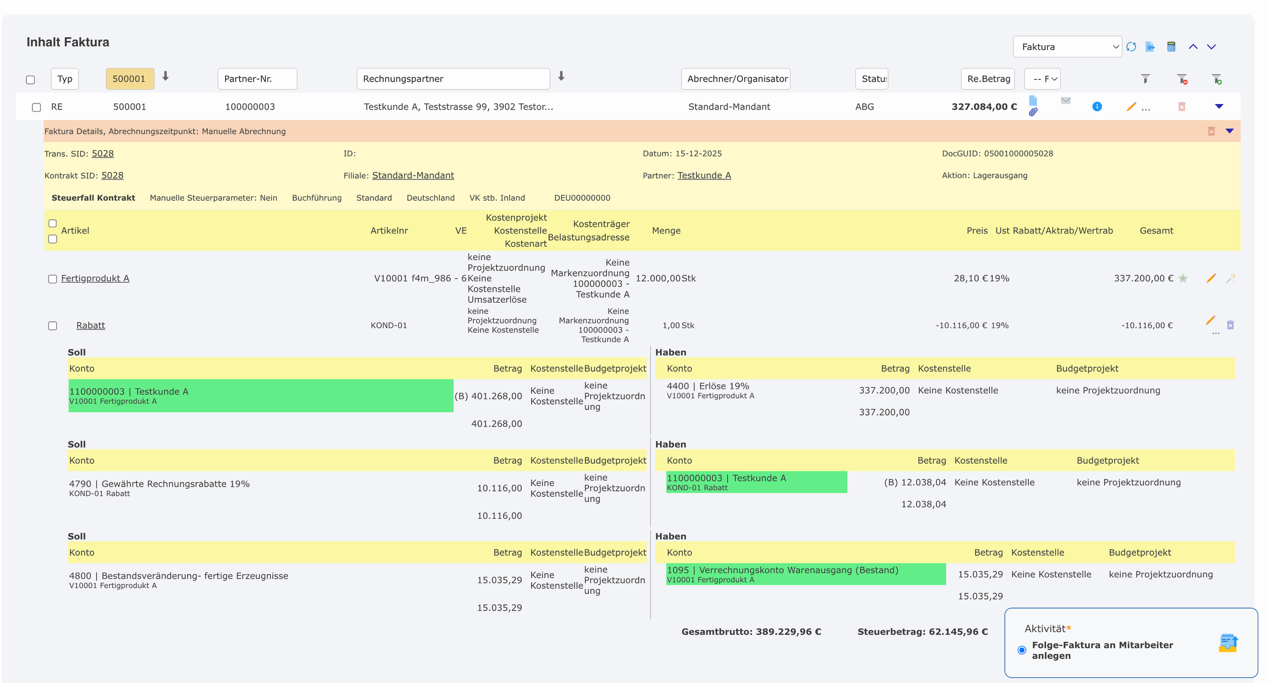Click the paperclip attachment icon in the invoice row
1270x683 pixels.
coord(1033,112)
